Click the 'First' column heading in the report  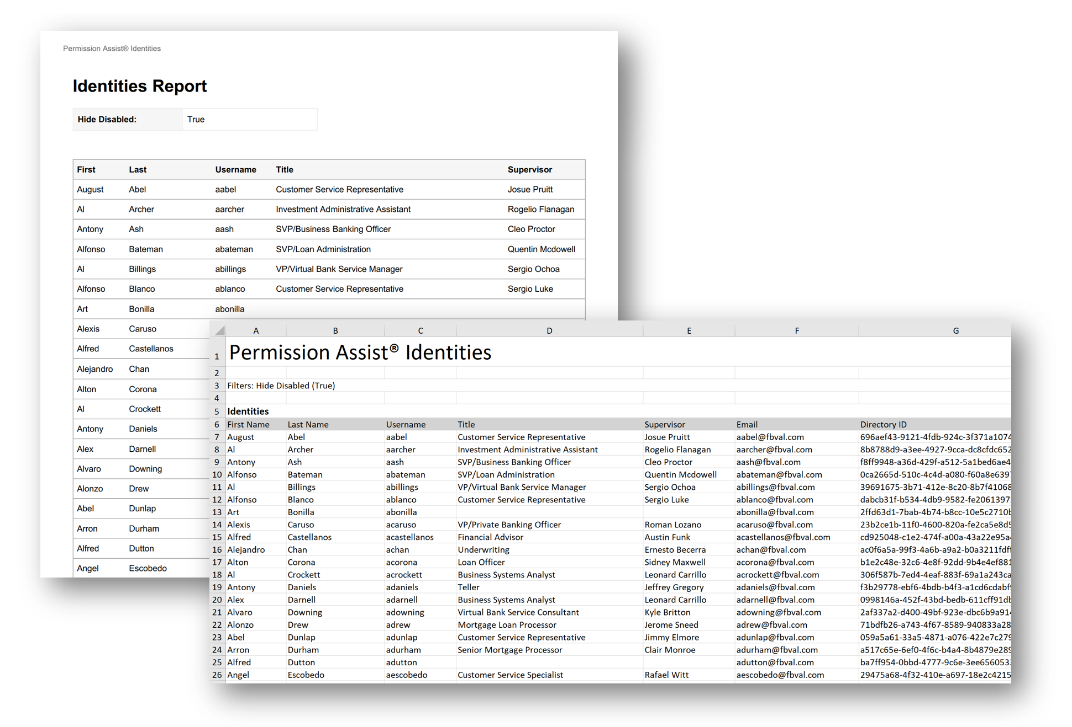86,170
